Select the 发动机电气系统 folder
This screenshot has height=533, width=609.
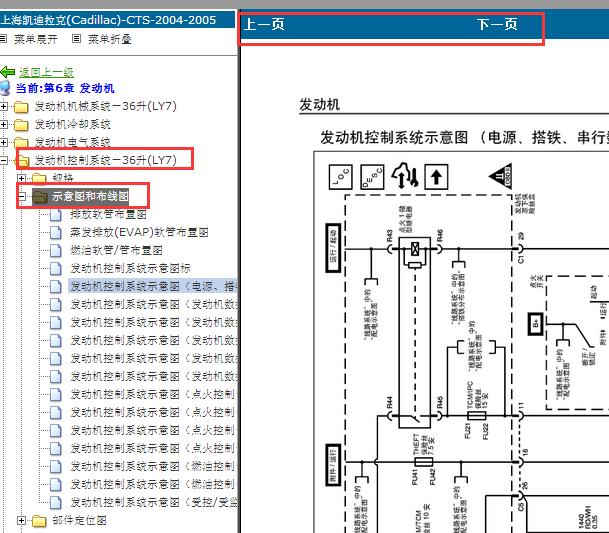click(x=73, y=142)
